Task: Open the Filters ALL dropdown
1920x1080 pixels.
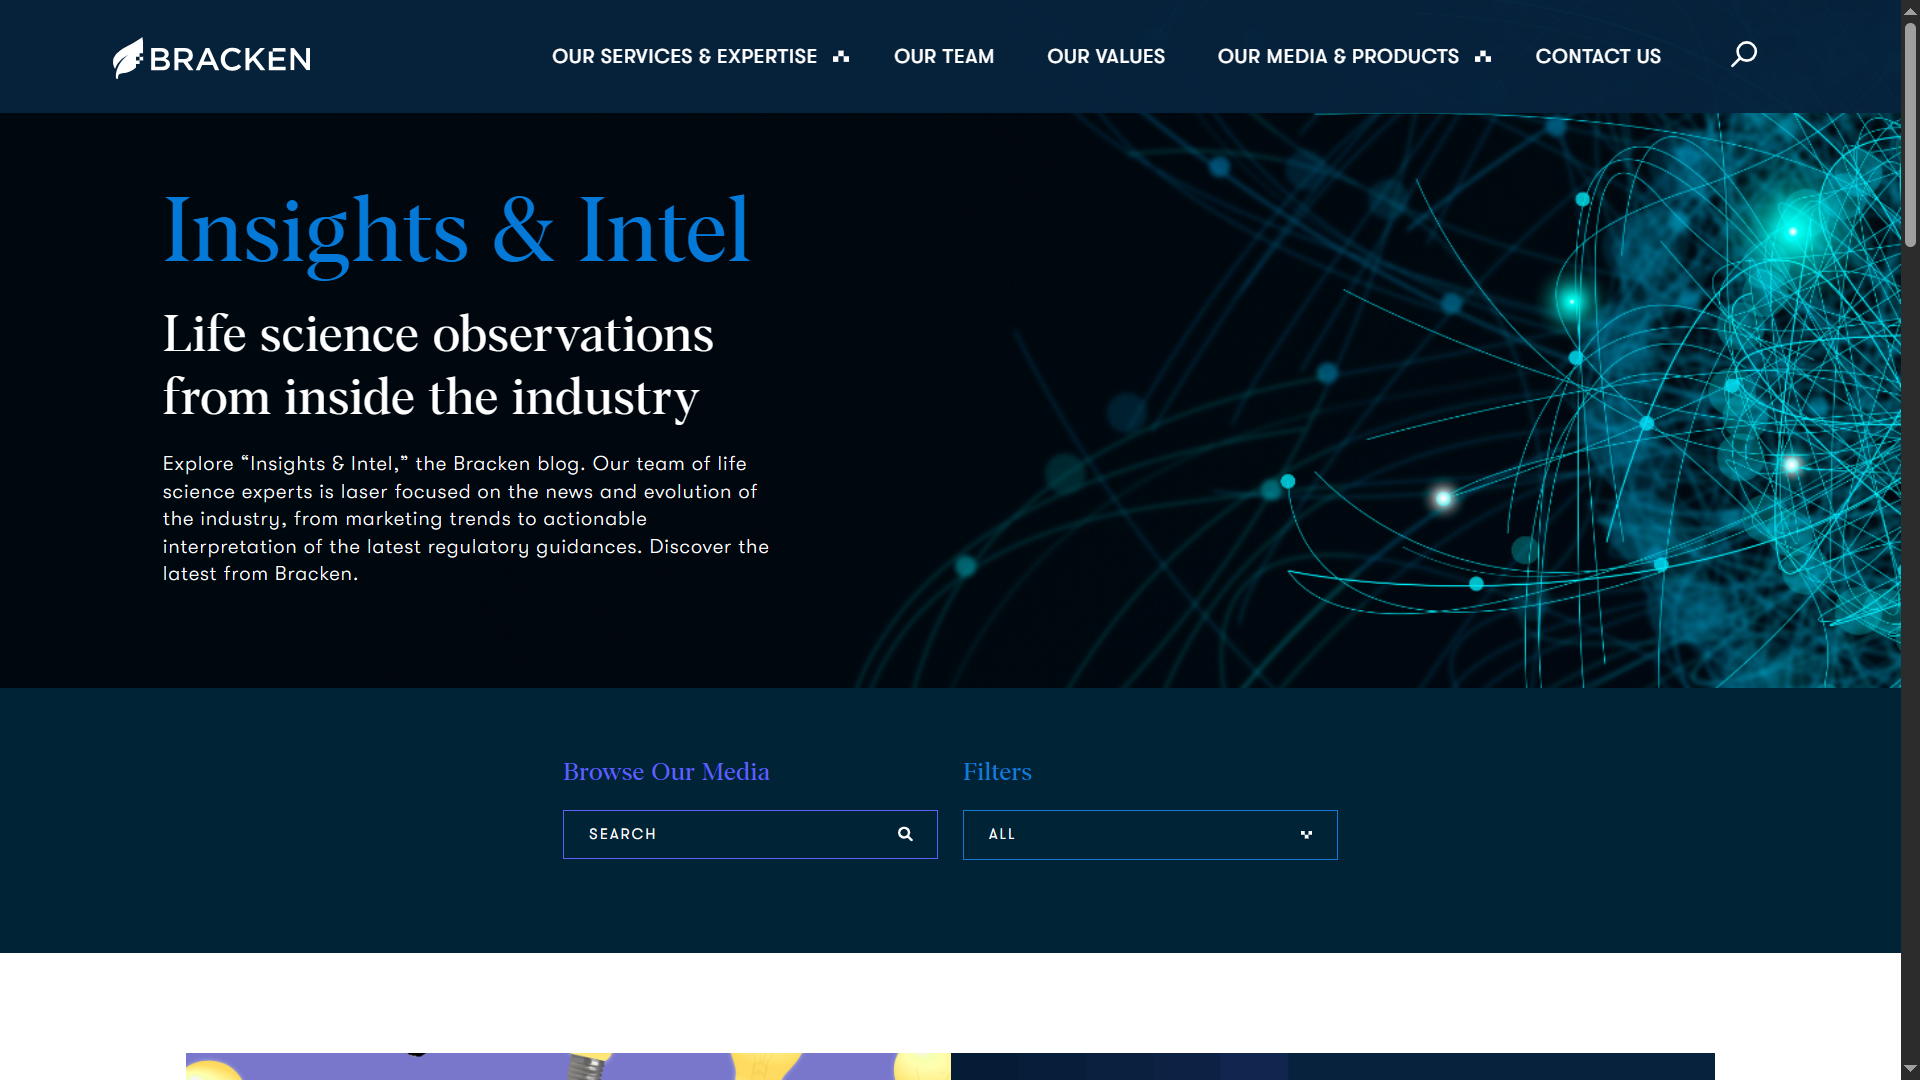Action: tap(1149, 834)
